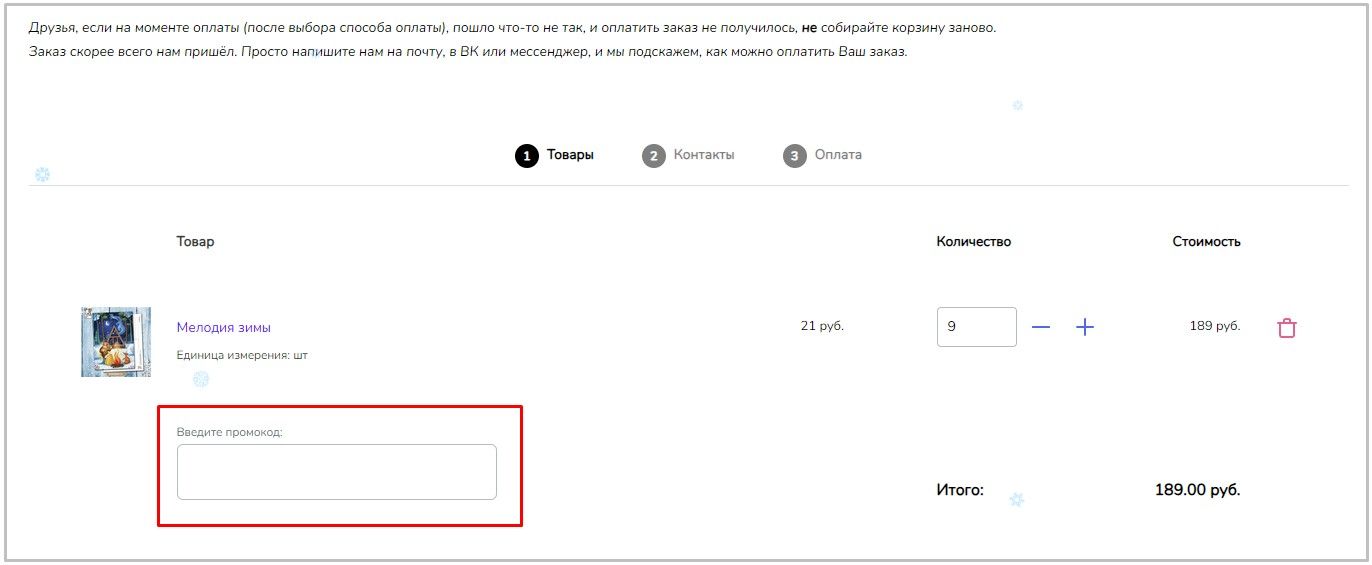Select the 189.00 руб. total amount

coord(1198,490)
